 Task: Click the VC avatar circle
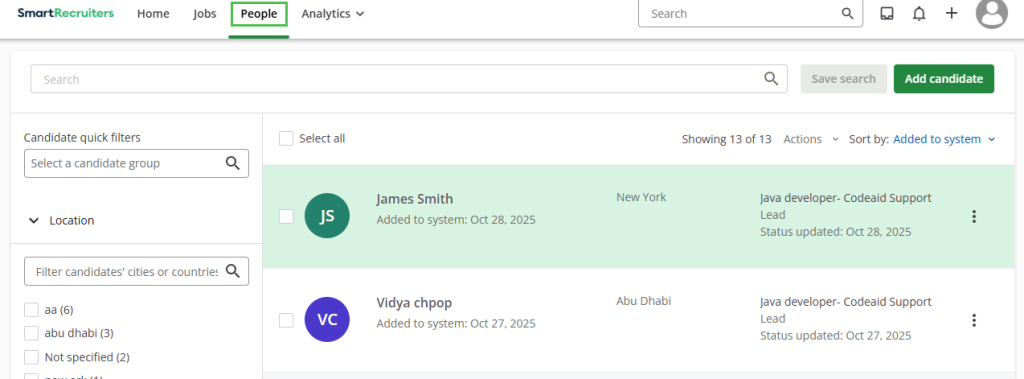[327, 320]
